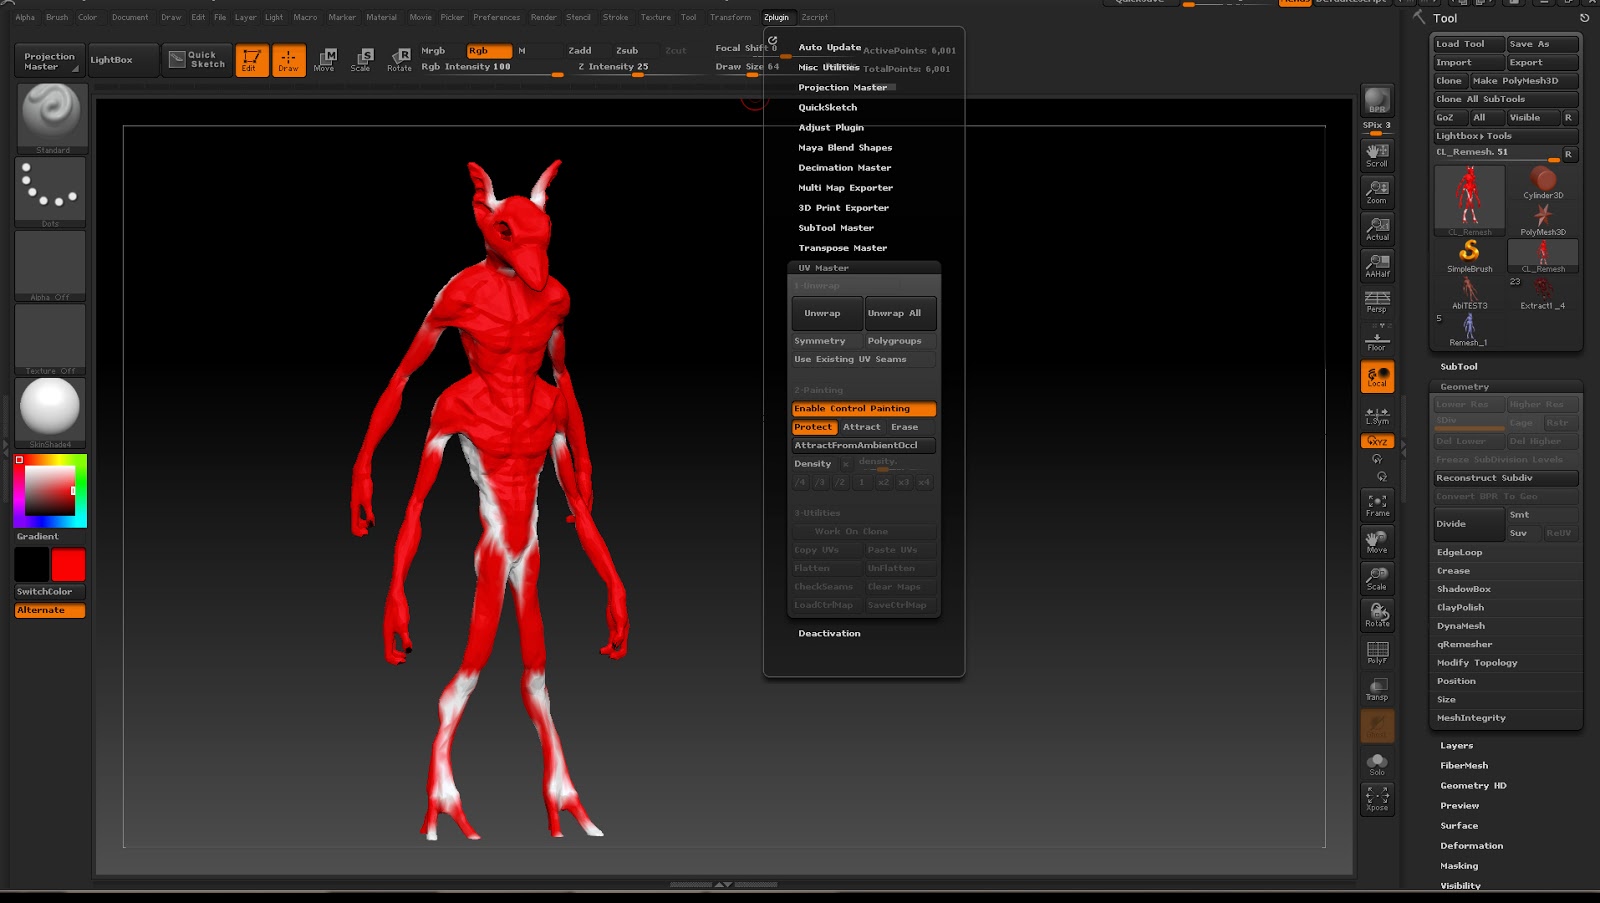Viewport: 1600px width, 903px height.
Task: Click the Scroll document navigation icon
Action: (1377, 154)
